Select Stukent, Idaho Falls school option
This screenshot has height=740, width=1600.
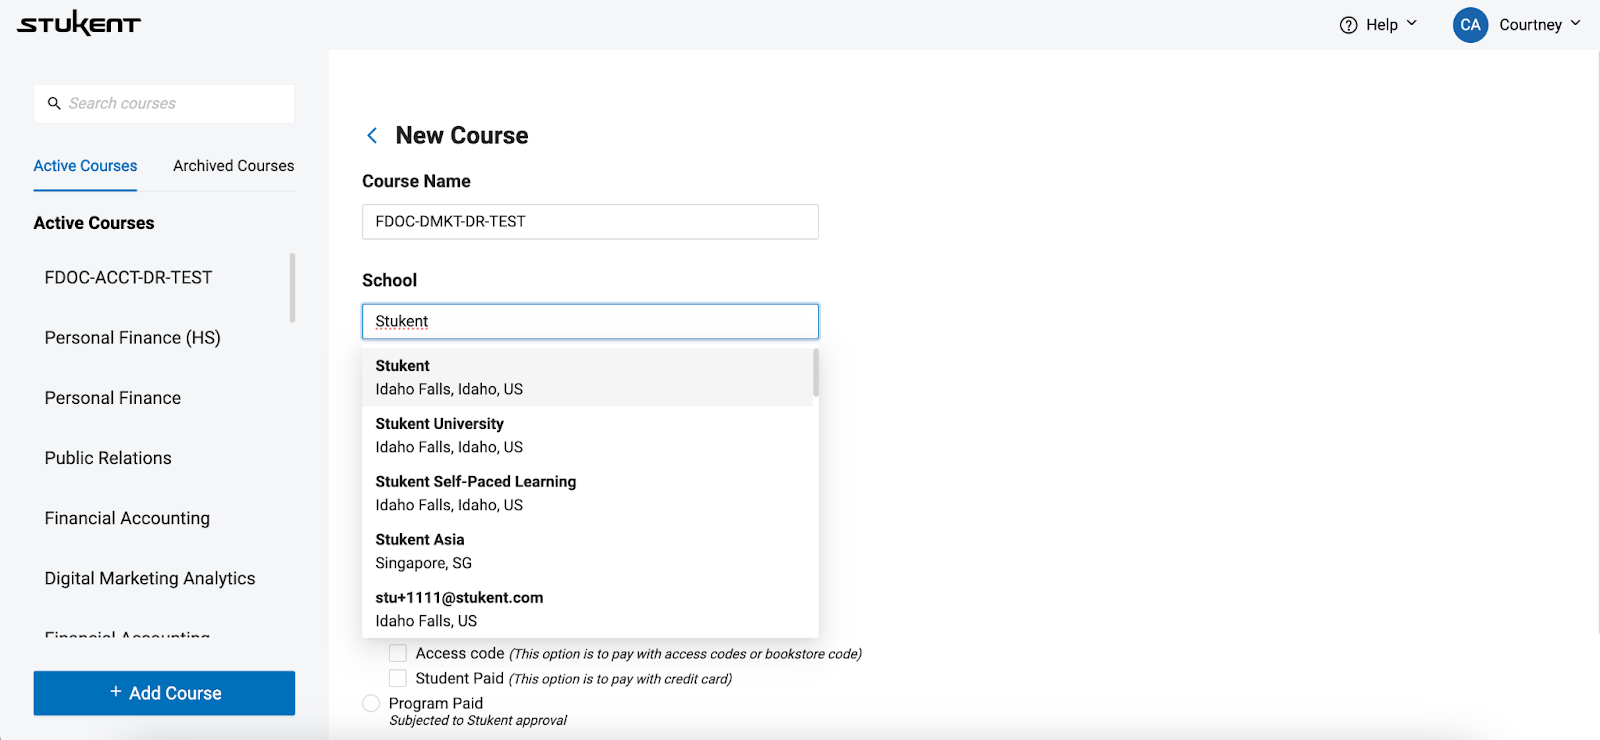point(588,377)
